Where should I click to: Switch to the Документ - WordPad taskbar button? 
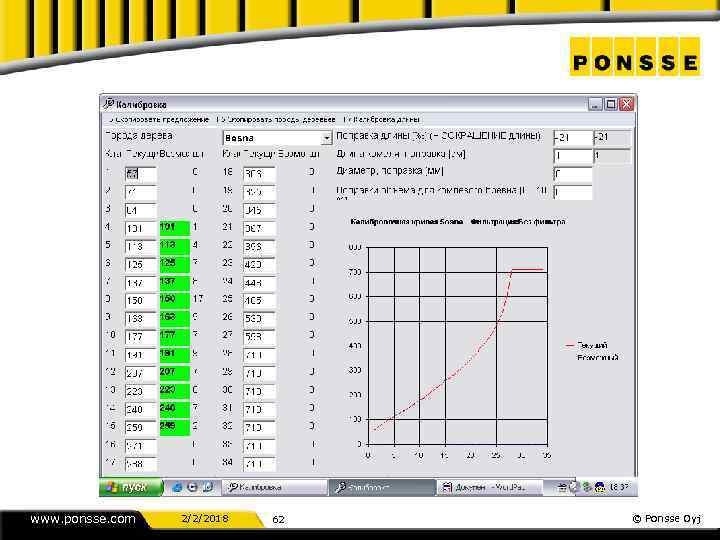(x=489, y=487)
